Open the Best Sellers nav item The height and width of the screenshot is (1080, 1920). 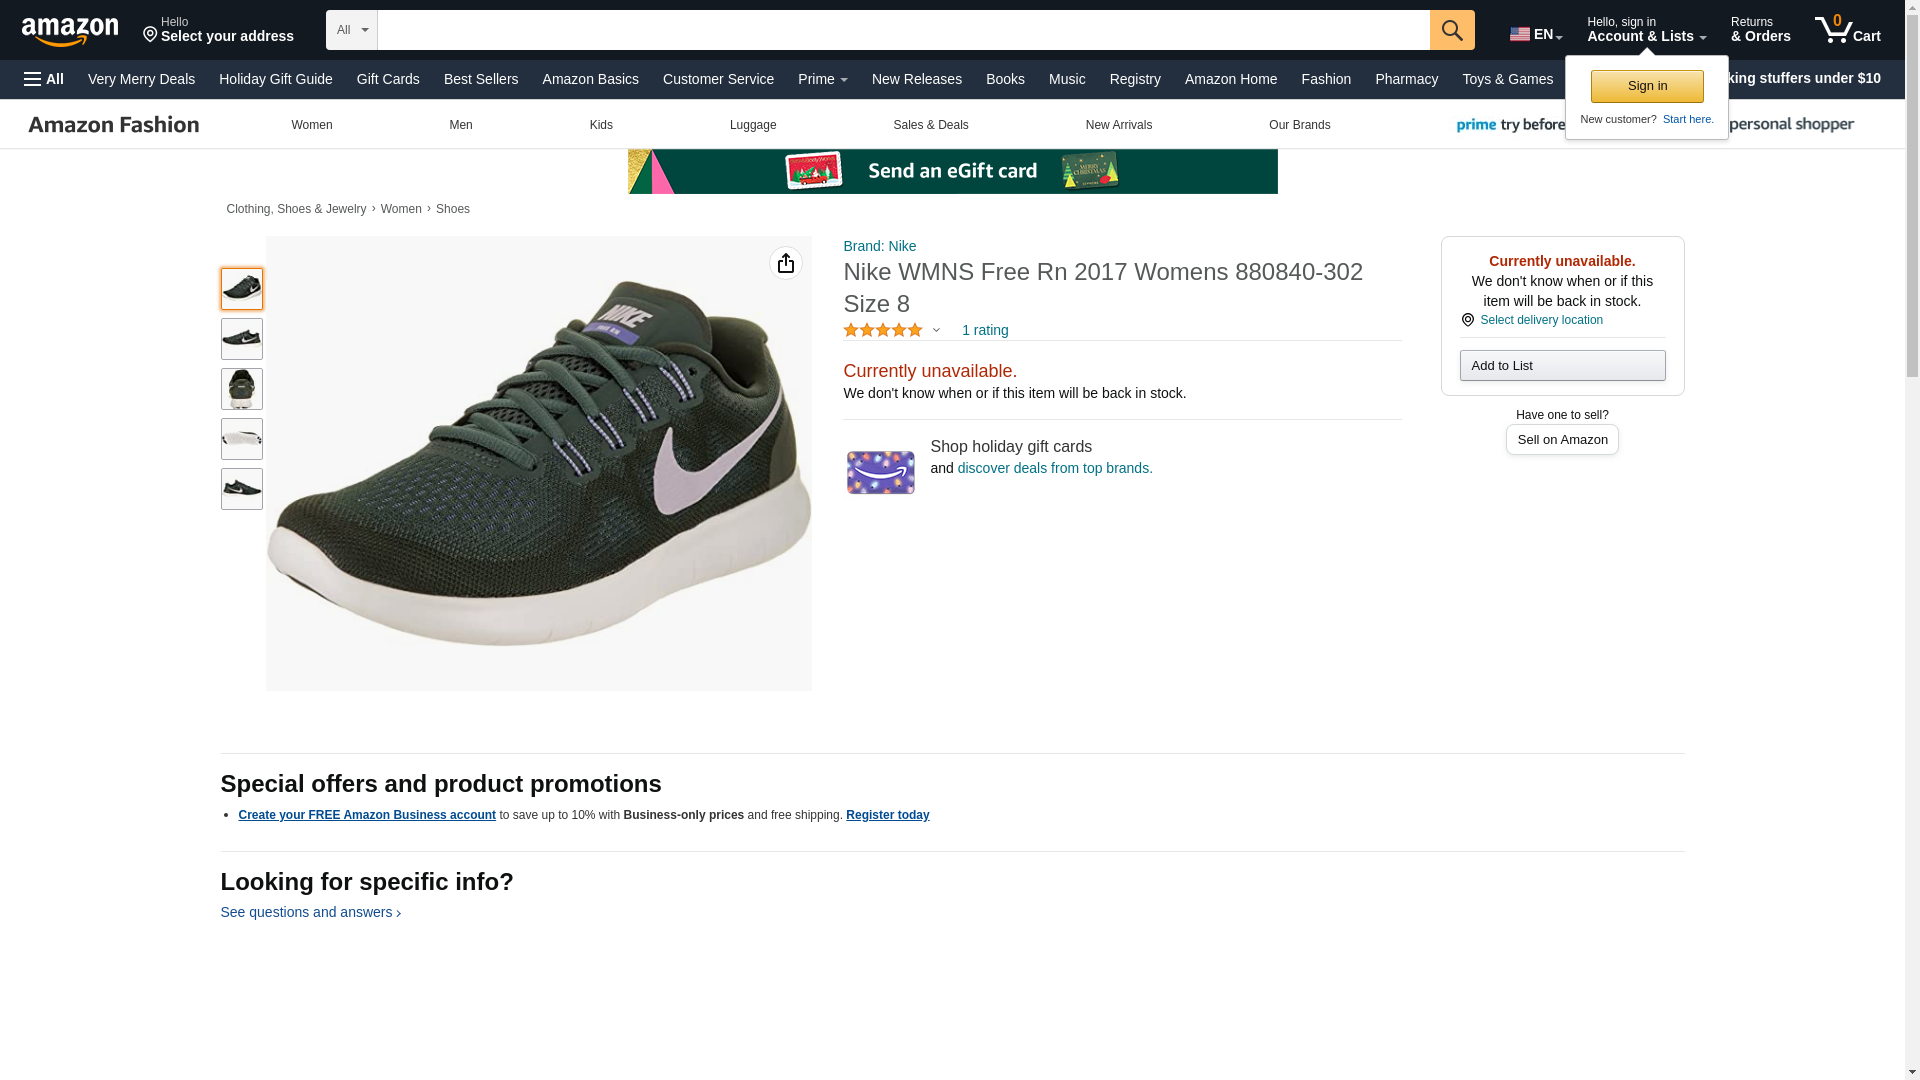pos(480,79)
